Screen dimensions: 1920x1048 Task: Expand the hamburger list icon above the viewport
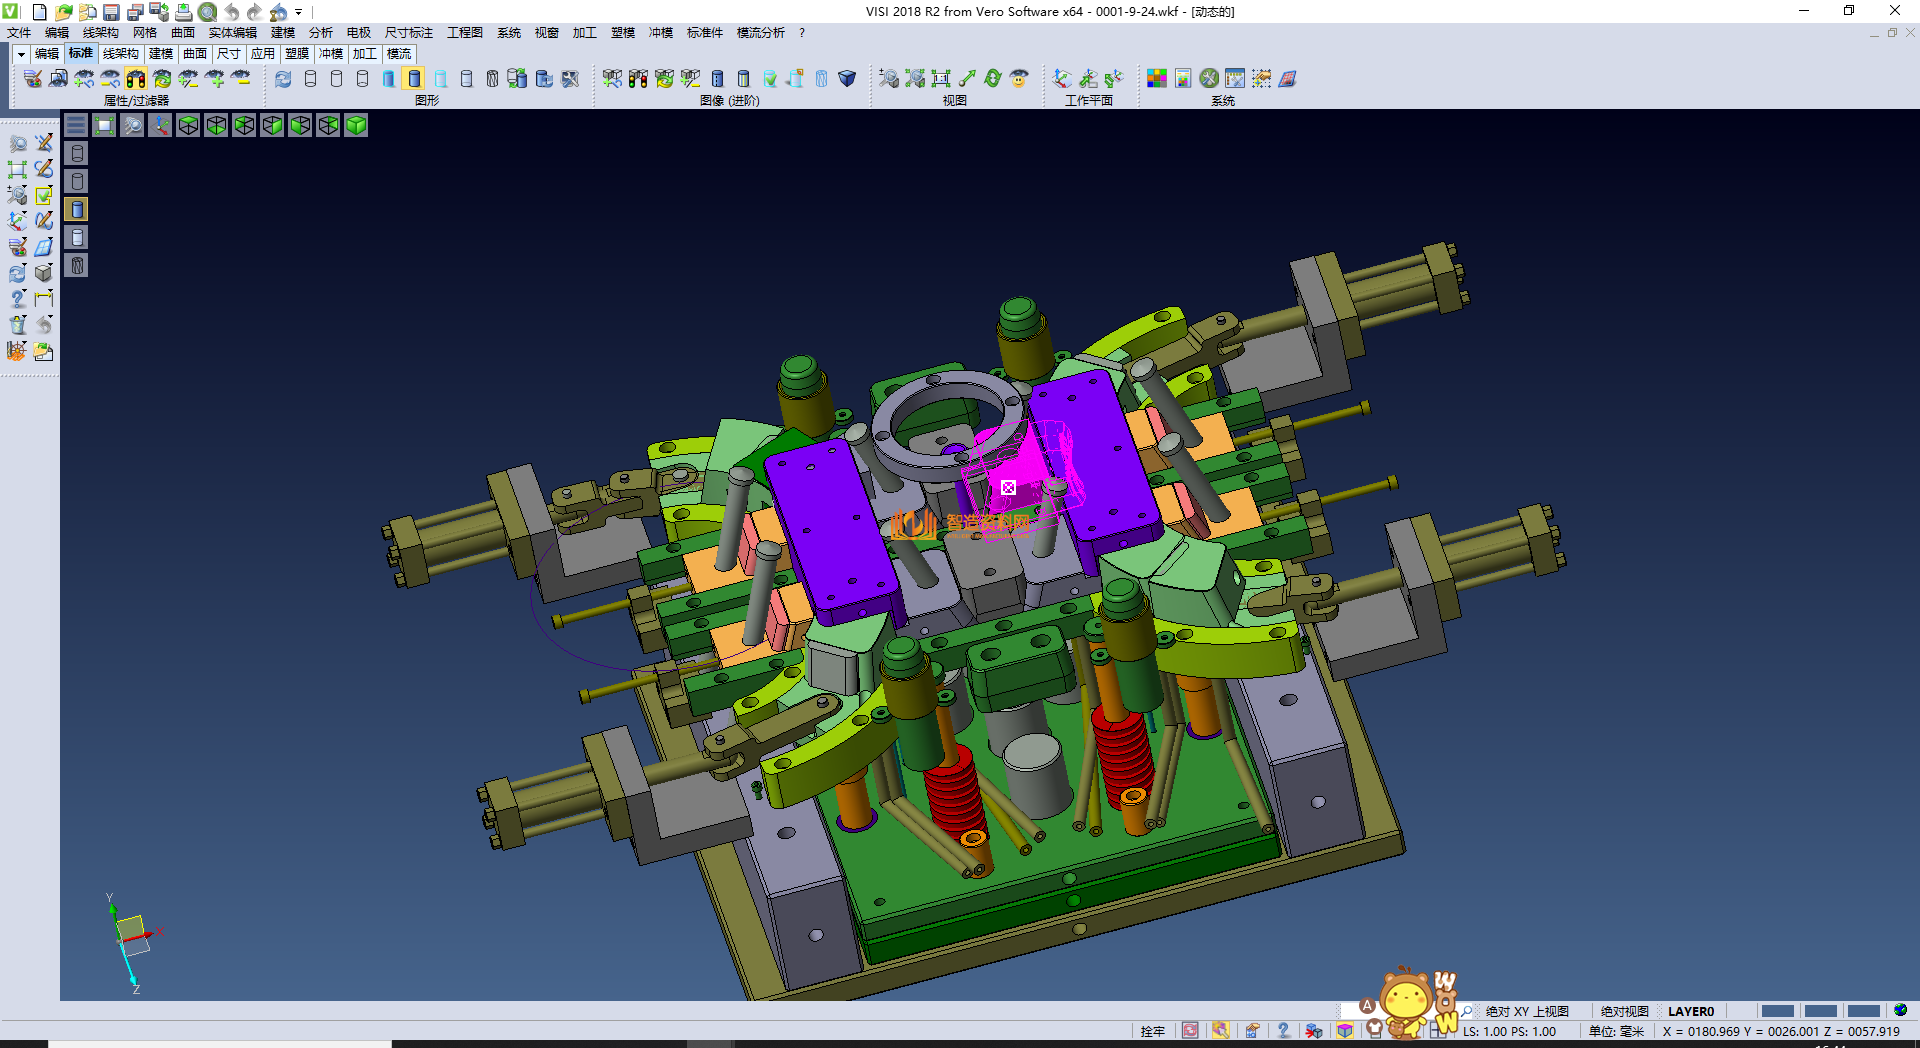click(76, 125)
